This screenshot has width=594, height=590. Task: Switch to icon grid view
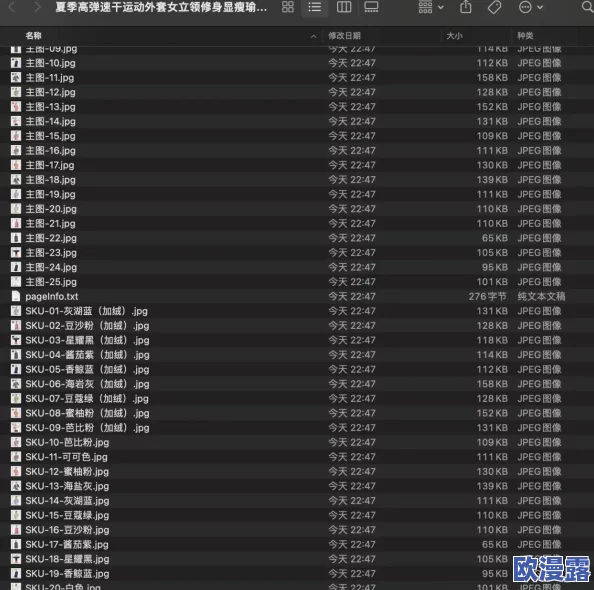tap(288, 7)
